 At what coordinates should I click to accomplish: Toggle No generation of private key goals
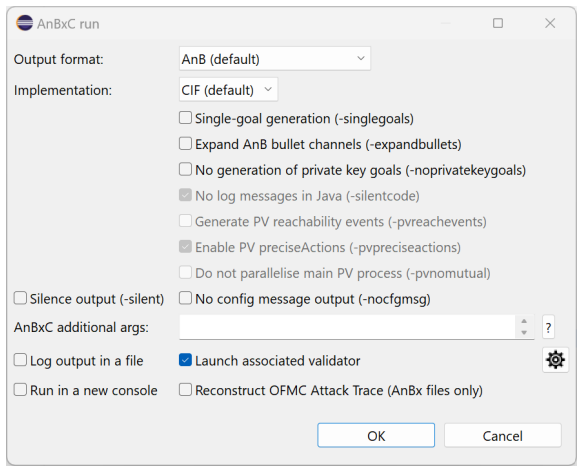click(x=186, y=169)
